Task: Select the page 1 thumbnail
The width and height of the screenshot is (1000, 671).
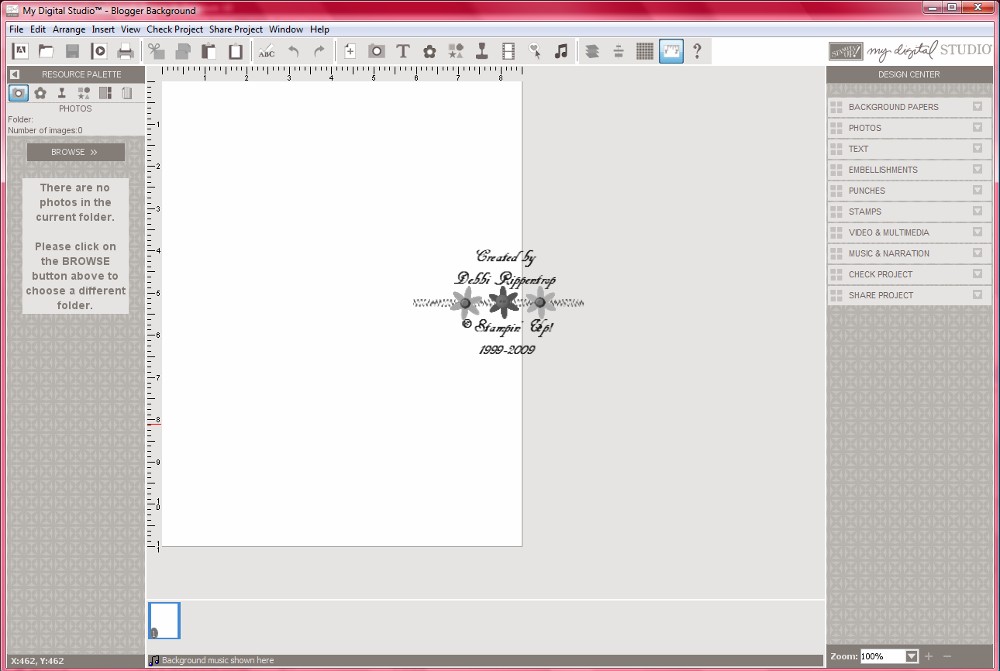Action: (x=165, y=620)
